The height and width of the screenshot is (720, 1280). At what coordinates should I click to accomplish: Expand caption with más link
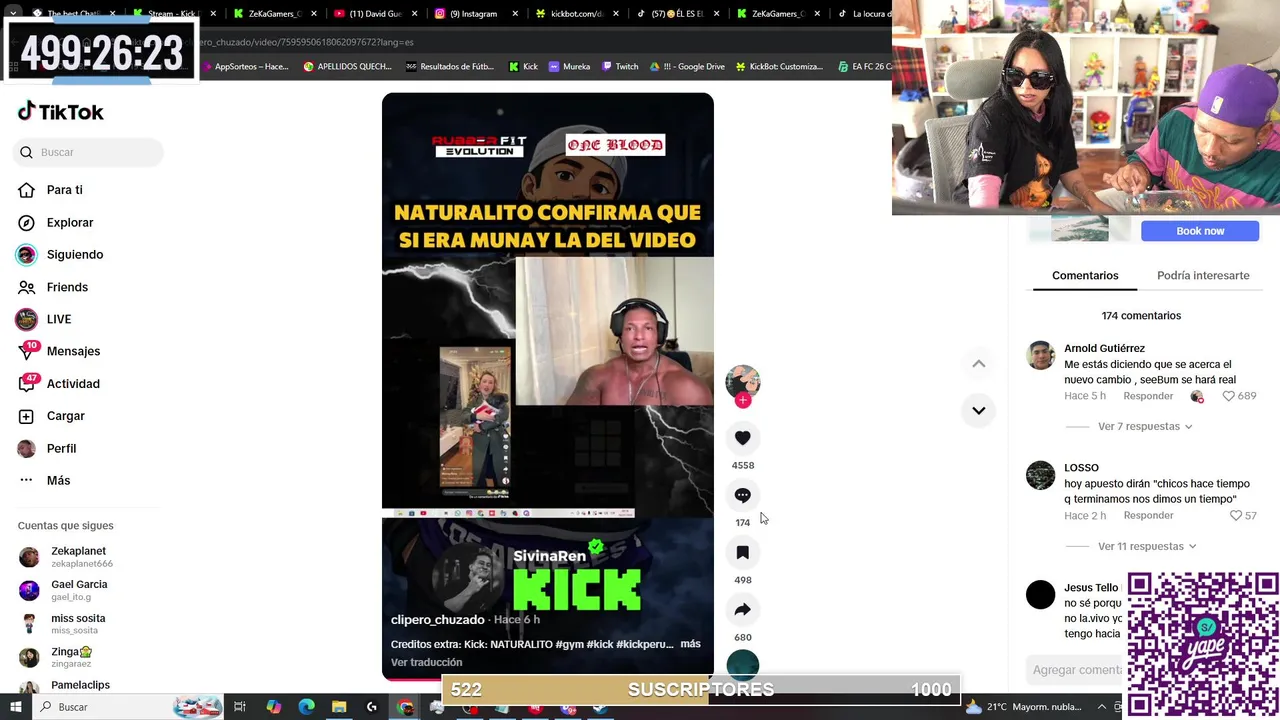[691, 644]
